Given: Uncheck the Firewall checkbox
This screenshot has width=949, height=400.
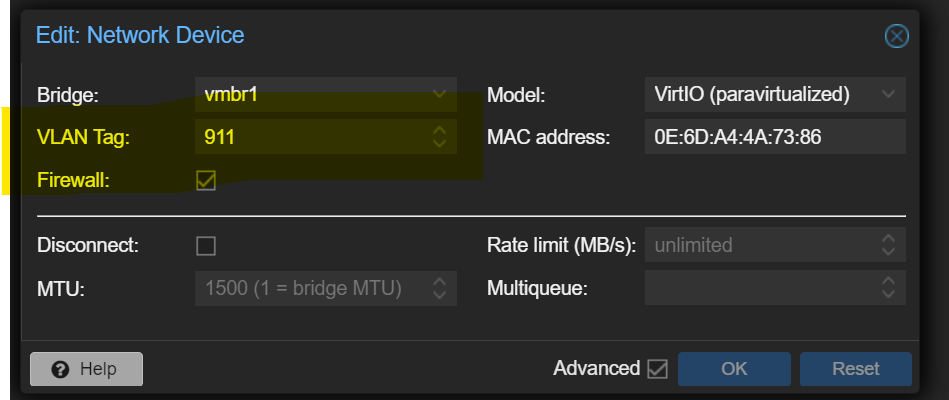Looking at the screenshot, I should point(206,180).
